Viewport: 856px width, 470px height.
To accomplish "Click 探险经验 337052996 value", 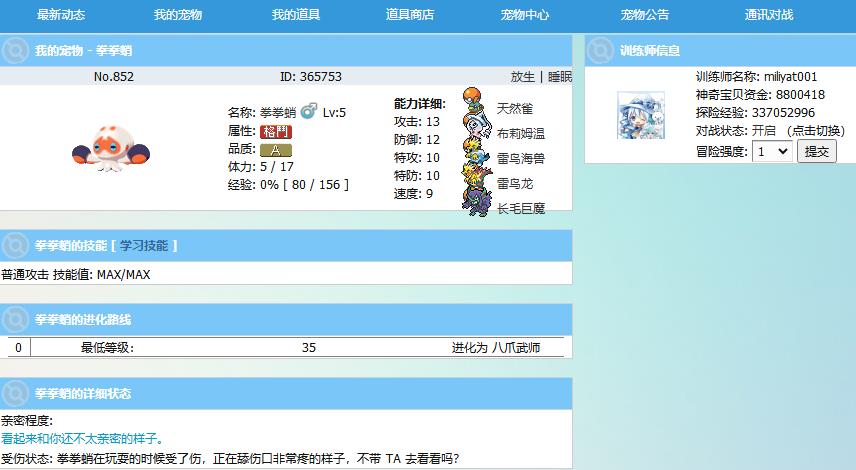I will click(783, 112).
